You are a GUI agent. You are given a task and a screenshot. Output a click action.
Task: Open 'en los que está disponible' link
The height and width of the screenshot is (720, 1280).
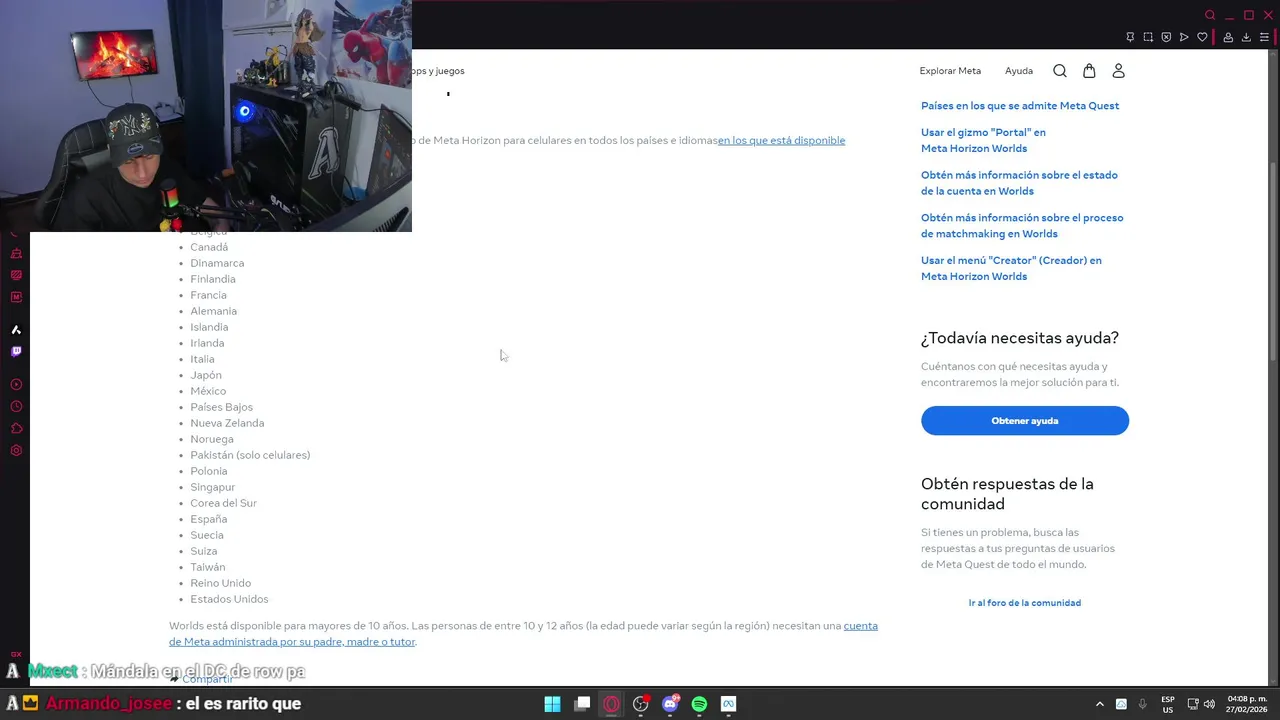tap(781, 141)
